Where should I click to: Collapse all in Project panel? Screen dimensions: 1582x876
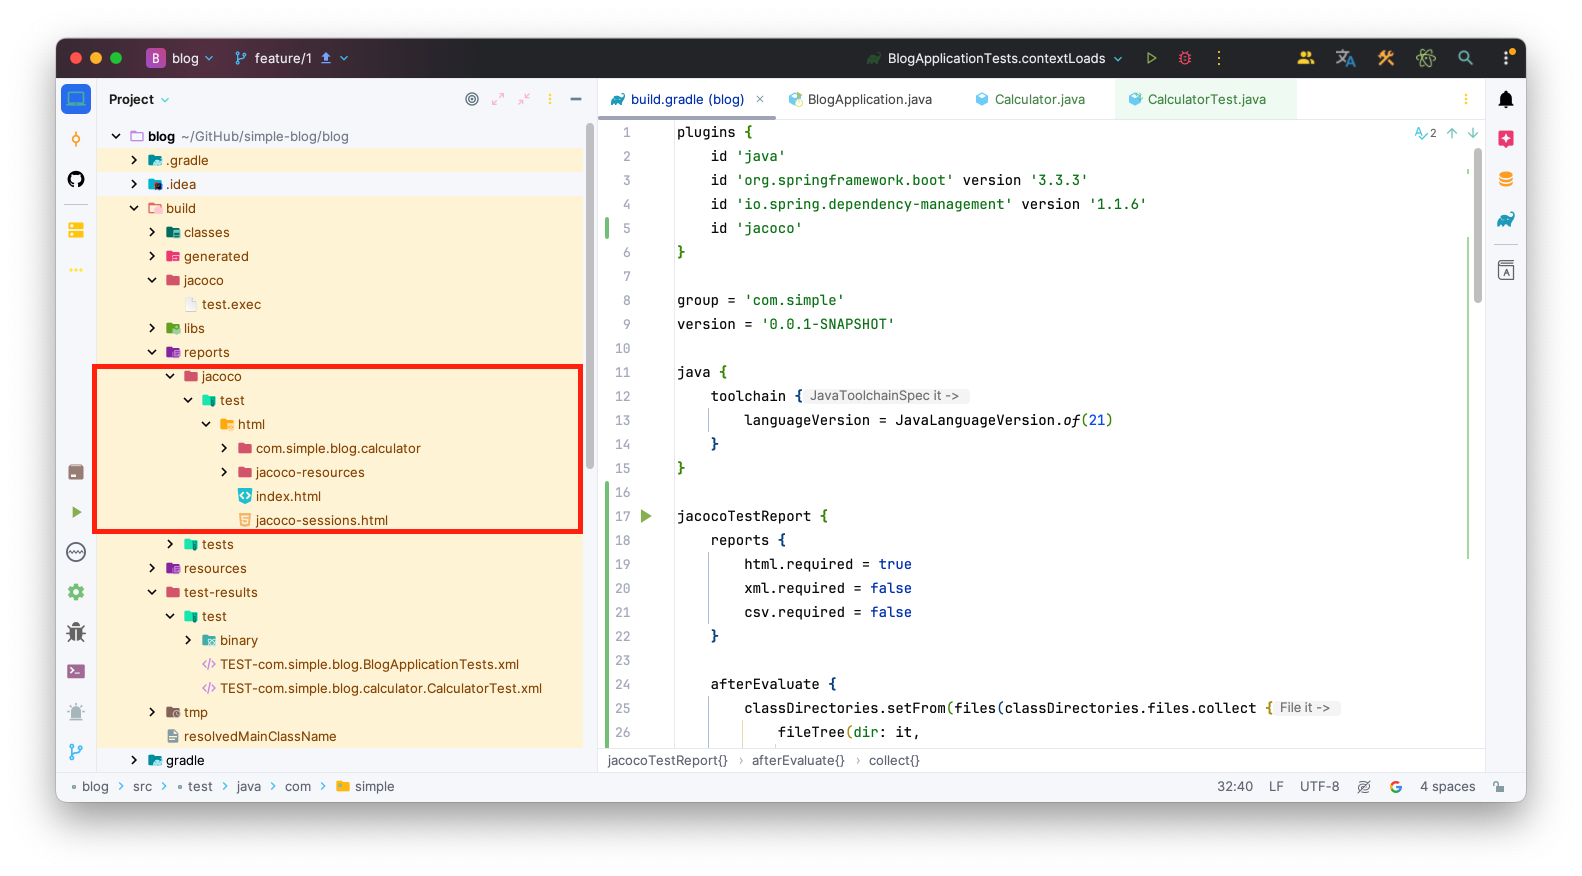524,99
